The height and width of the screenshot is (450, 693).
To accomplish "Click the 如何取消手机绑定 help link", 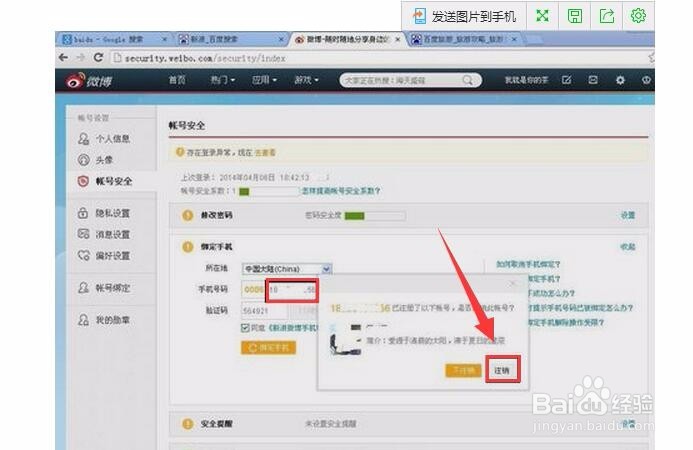I will tap(528, 264).
